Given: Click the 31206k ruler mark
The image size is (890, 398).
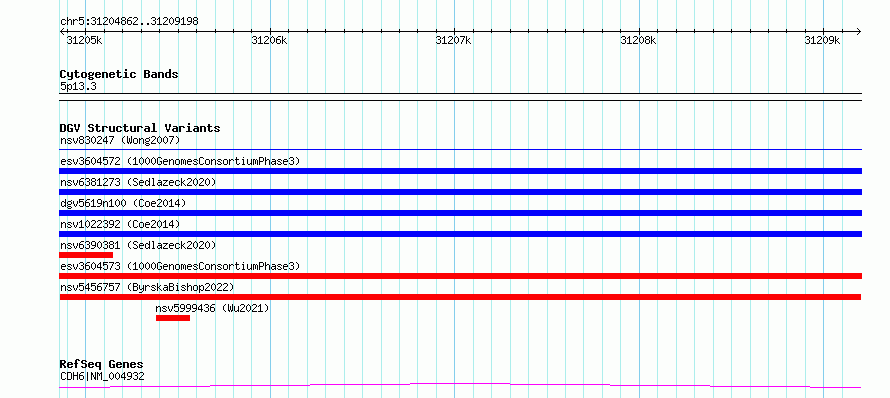Looking at the screenshot, I should point(269,41).
